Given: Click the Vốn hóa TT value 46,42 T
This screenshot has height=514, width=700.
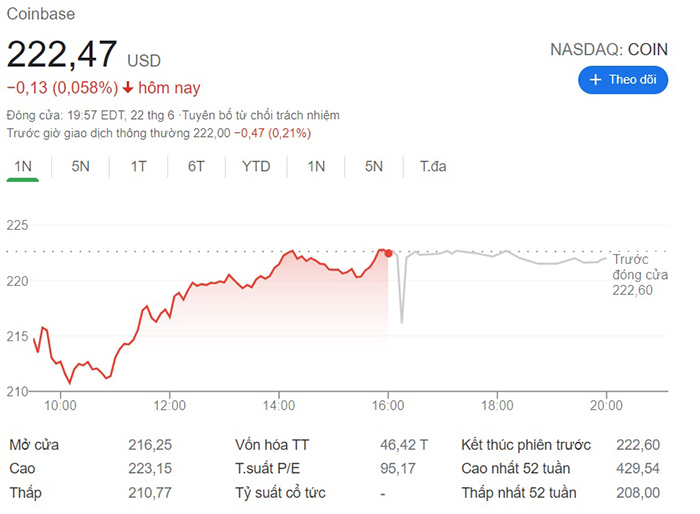Looking at the screenshot, I should click(404, 445).
